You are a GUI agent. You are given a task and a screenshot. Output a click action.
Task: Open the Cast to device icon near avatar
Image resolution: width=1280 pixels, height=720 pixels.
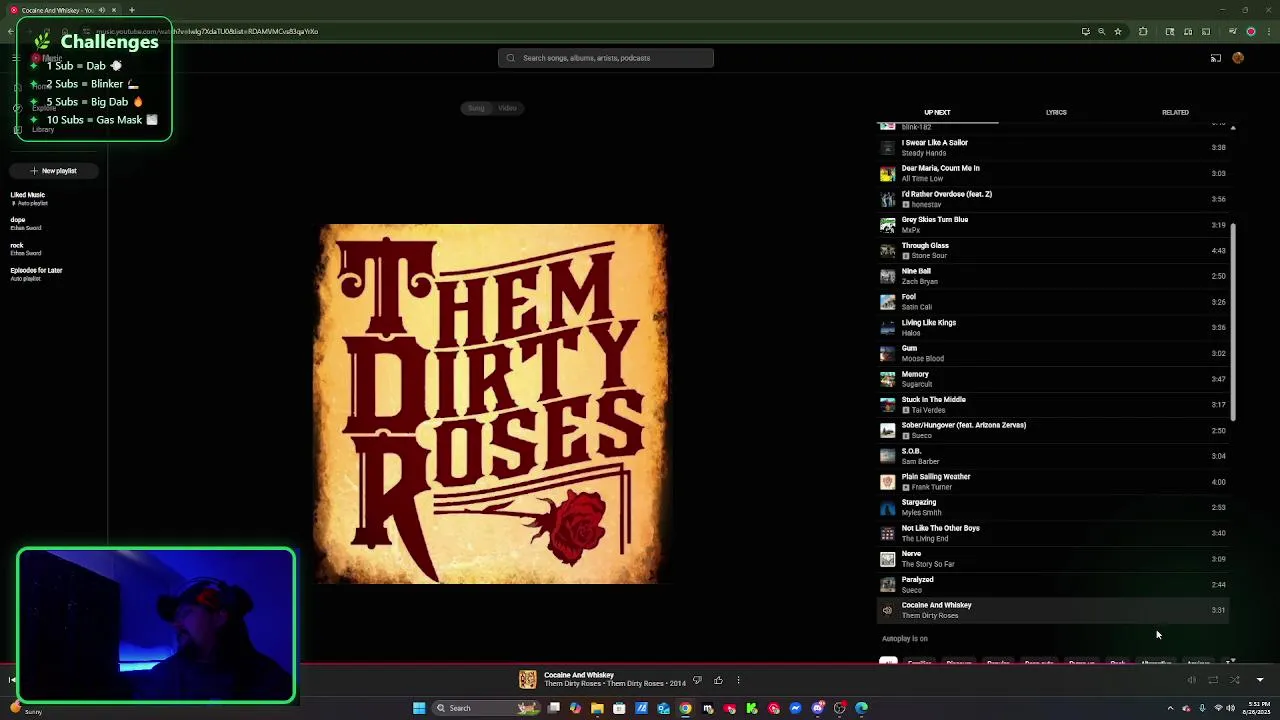1216,58
